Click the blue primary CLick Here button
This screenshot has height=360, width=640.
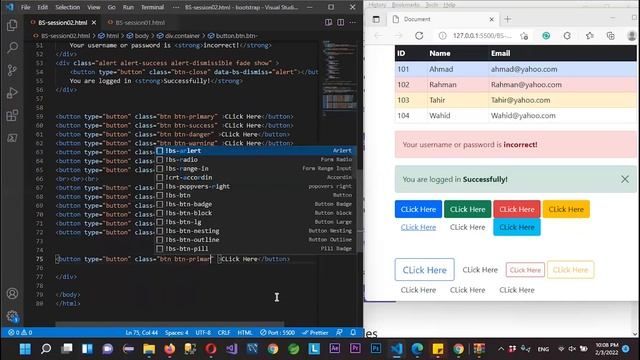418,209
